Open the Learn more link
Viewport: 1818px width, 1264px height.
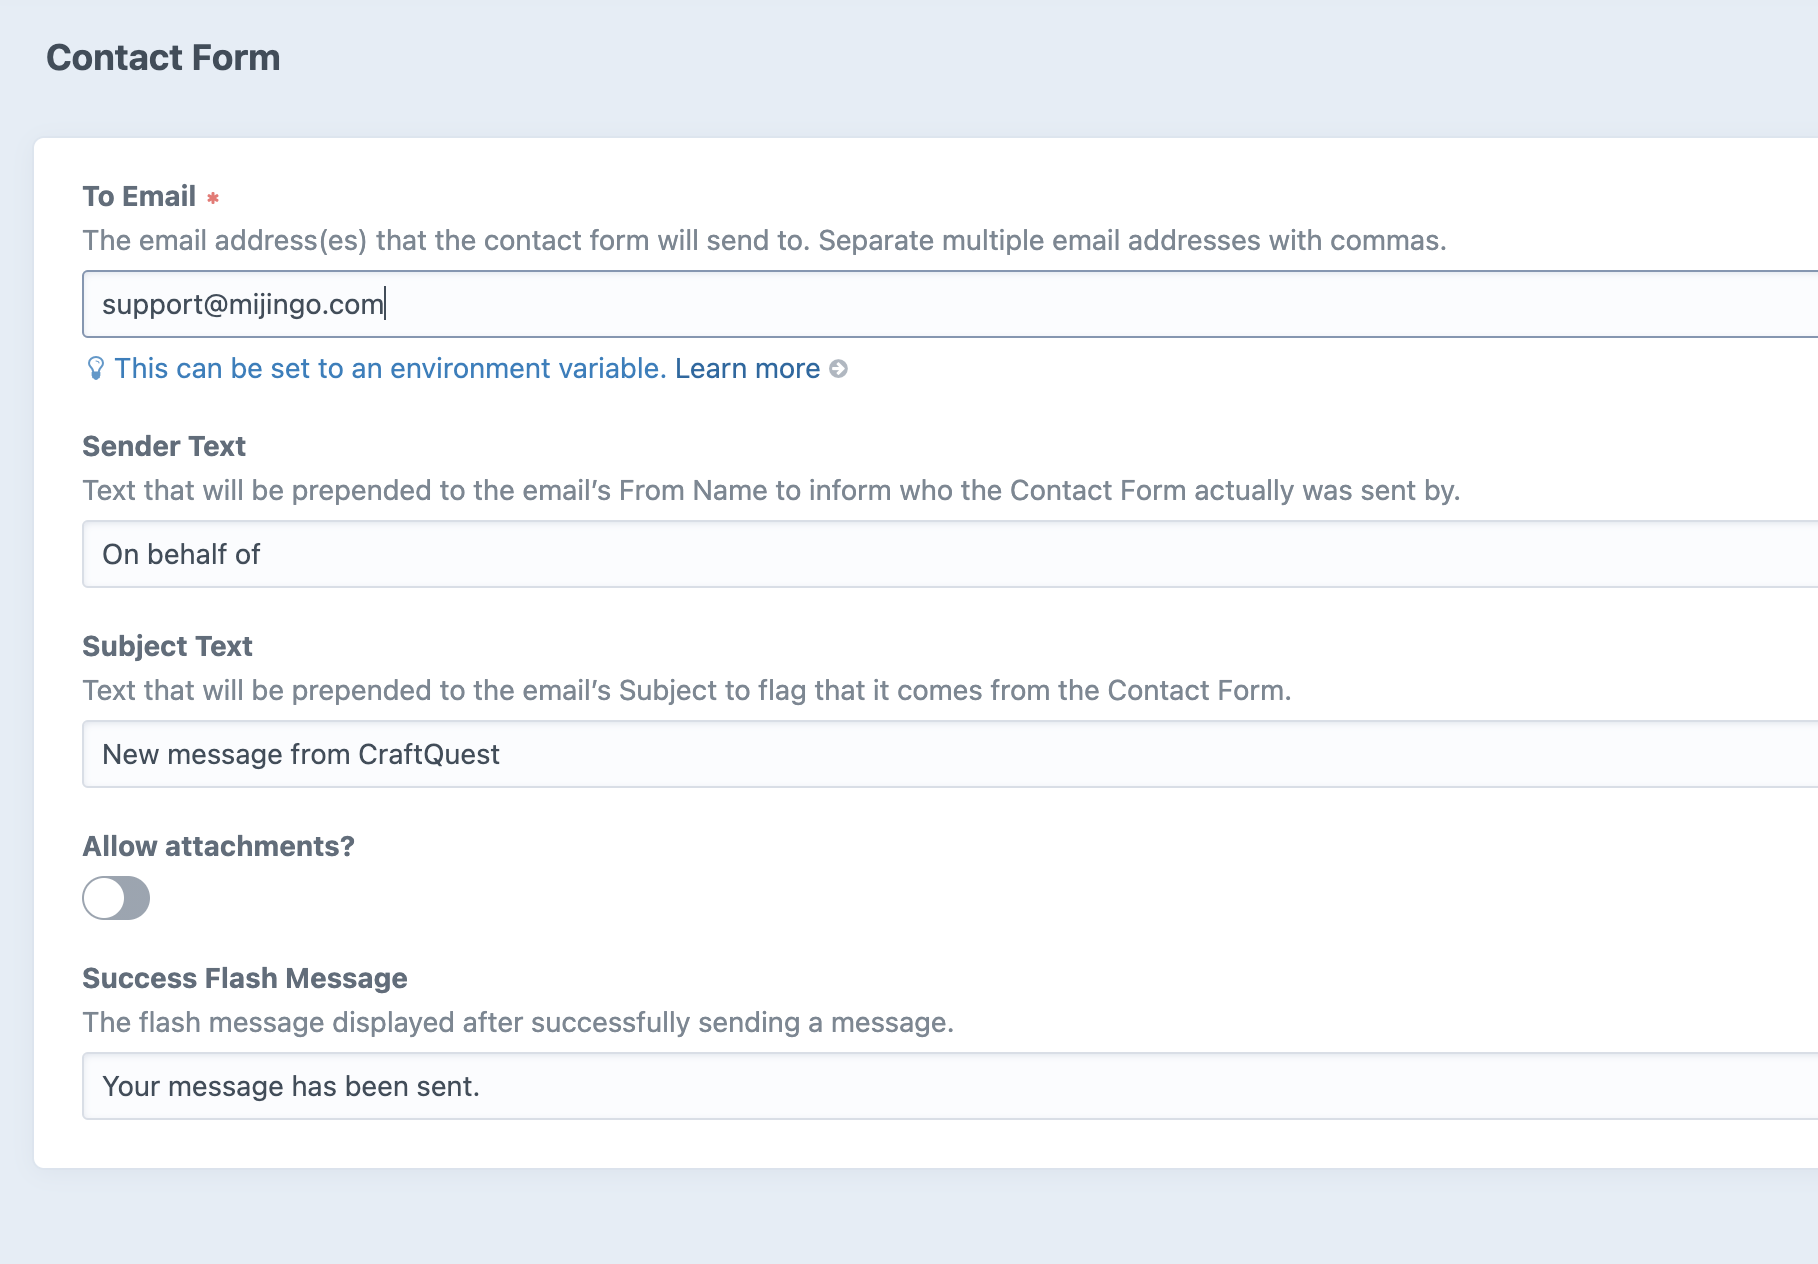click(747, 369)
